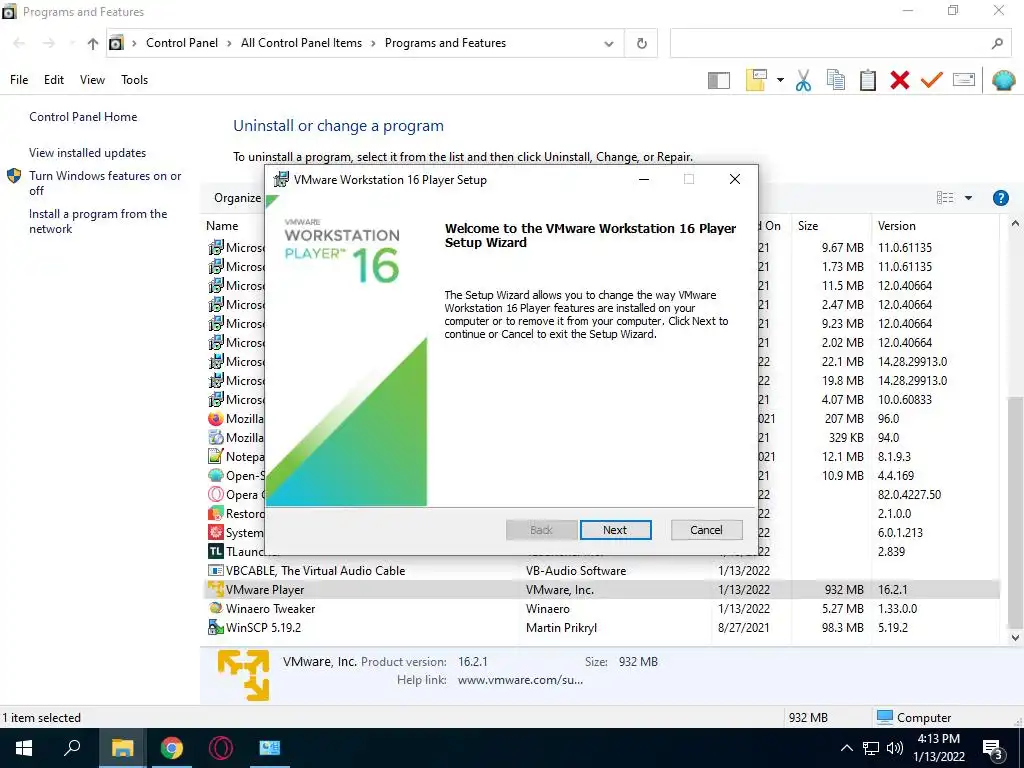This screenshot has width=1024, height=768.
Task: Click the Copy toolbar icon
Action: 835,80
